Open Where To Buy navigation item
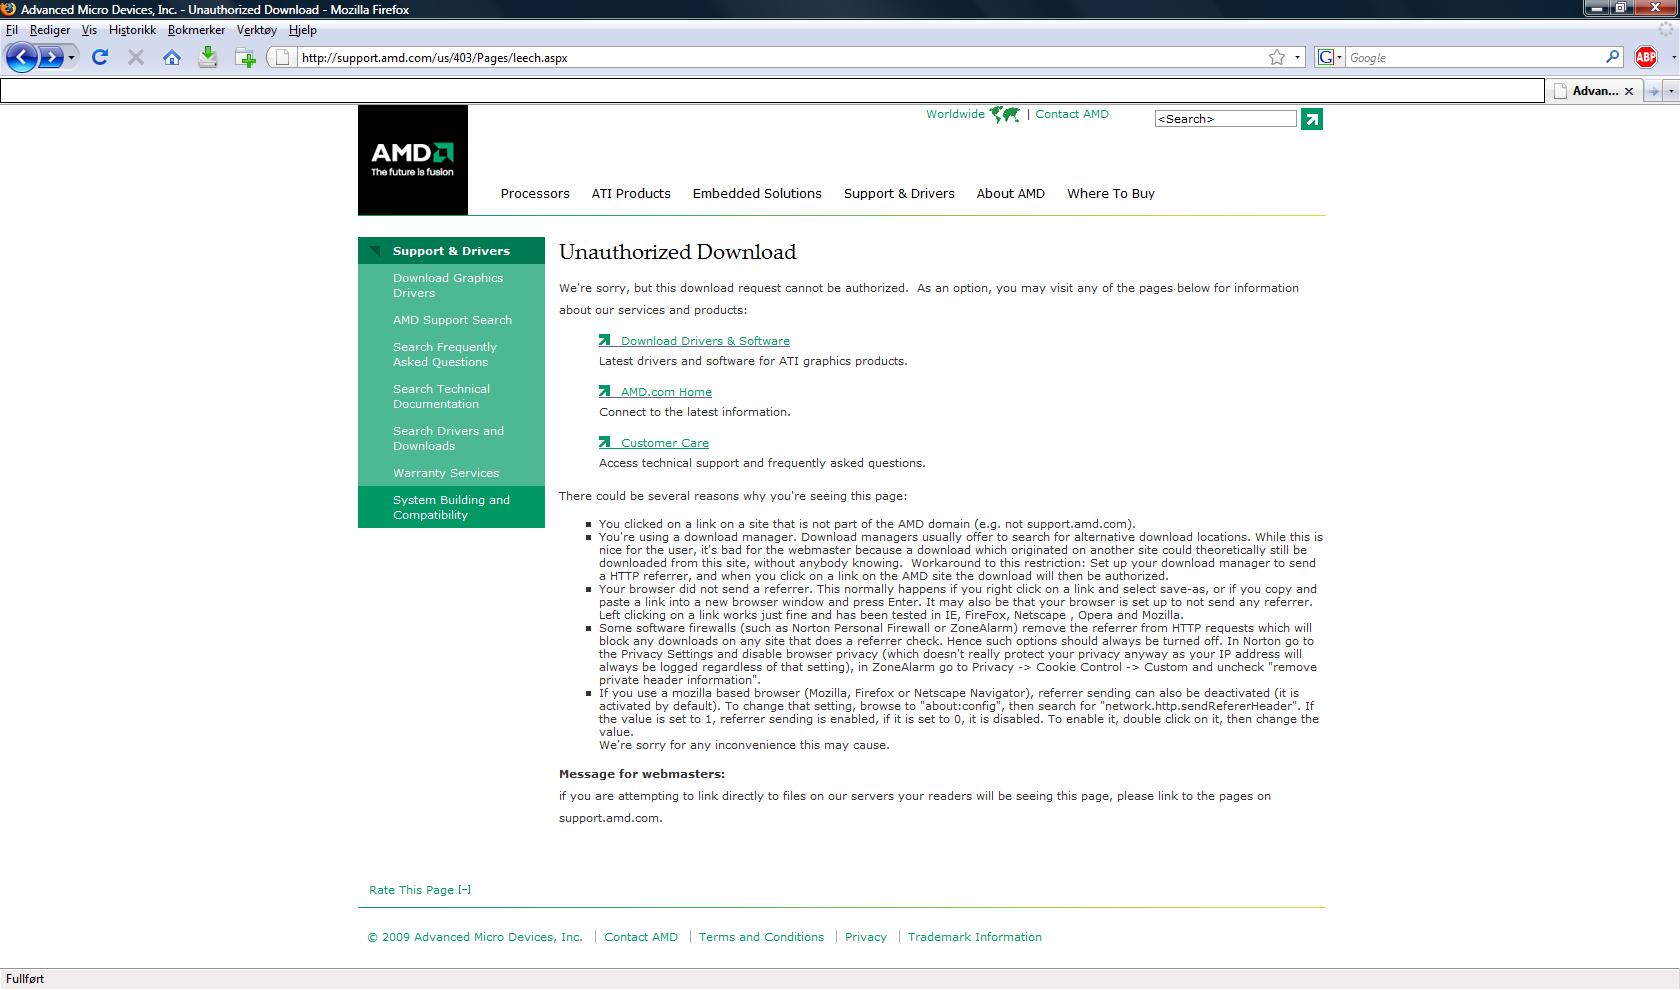The image size is (1680, 990). pyautogui.click(x=1111, y=194)
